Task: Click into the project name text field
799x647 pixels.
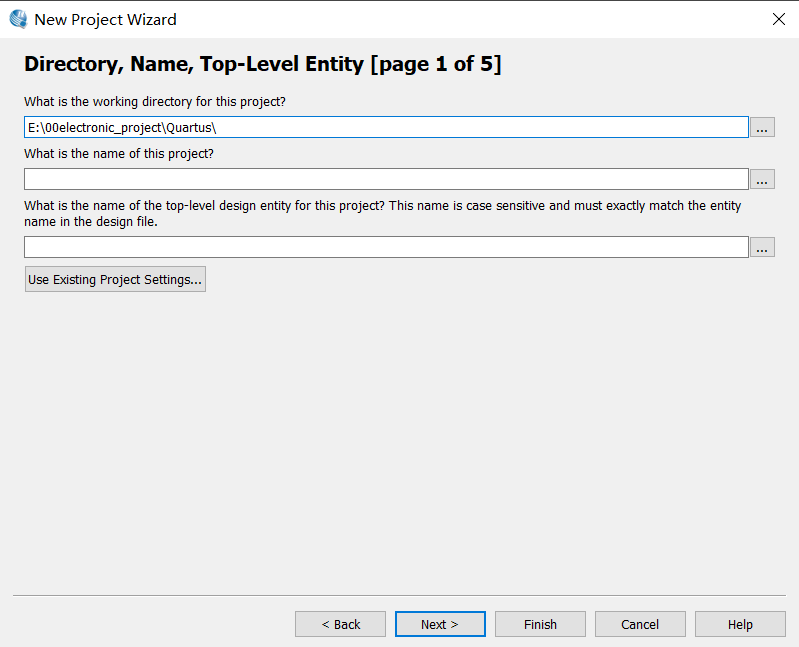Action: pos(386,179)
